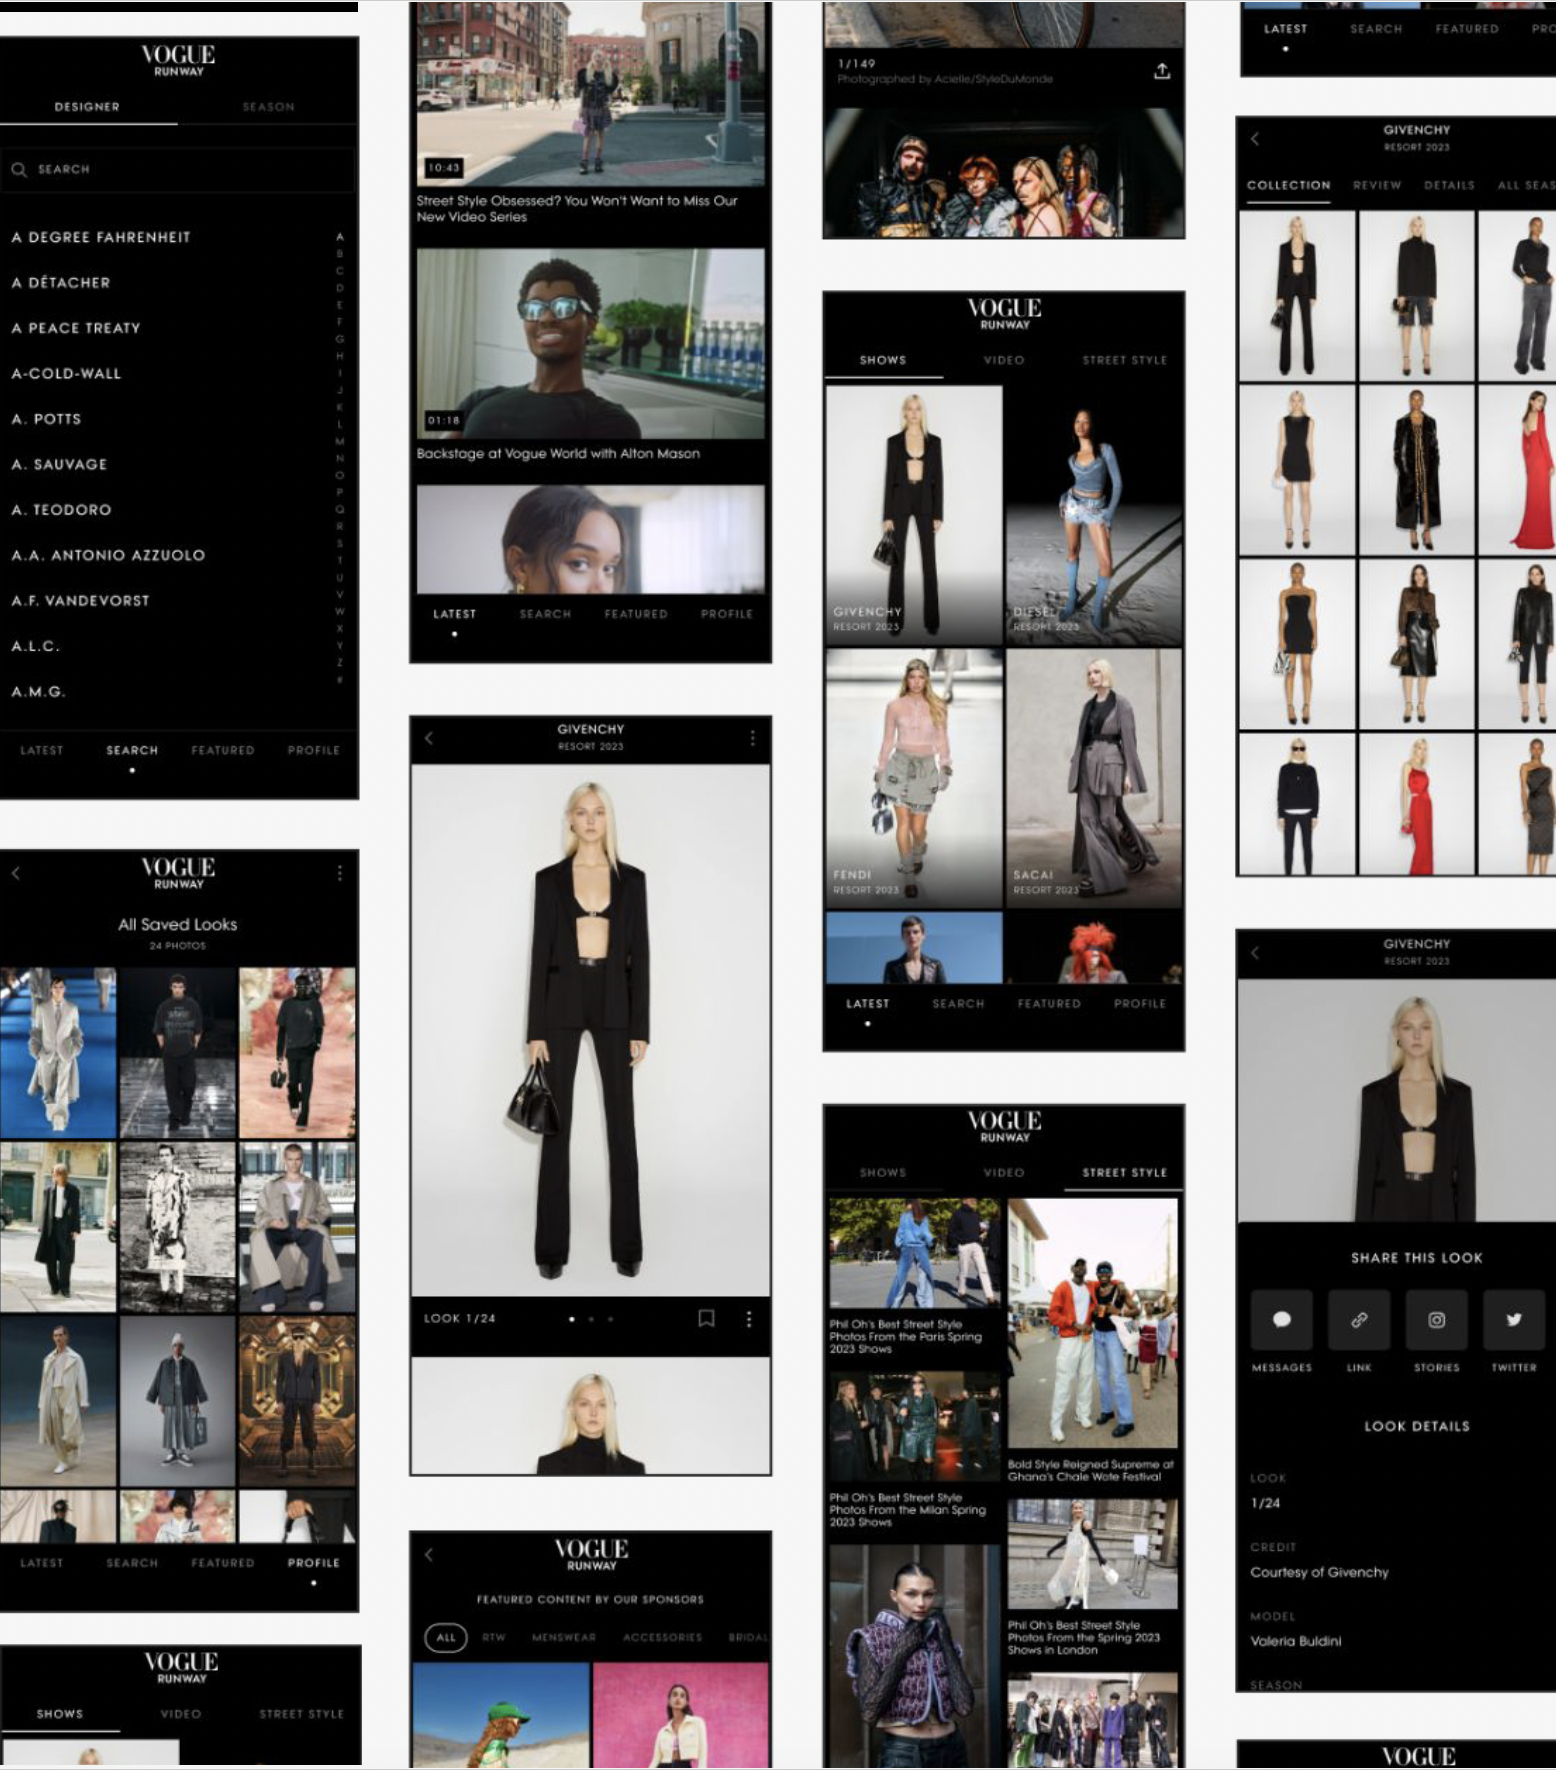The height and width of the screenshot is (1770, 1556).
Task: Click the designer search input field
Action: pyautogui.click(x=178, y=170)
